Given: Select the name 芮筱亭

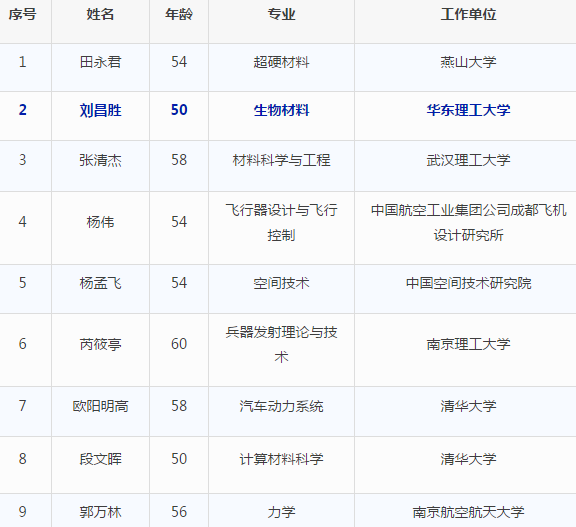Looking at the screenshot, I should click(100, 344).
